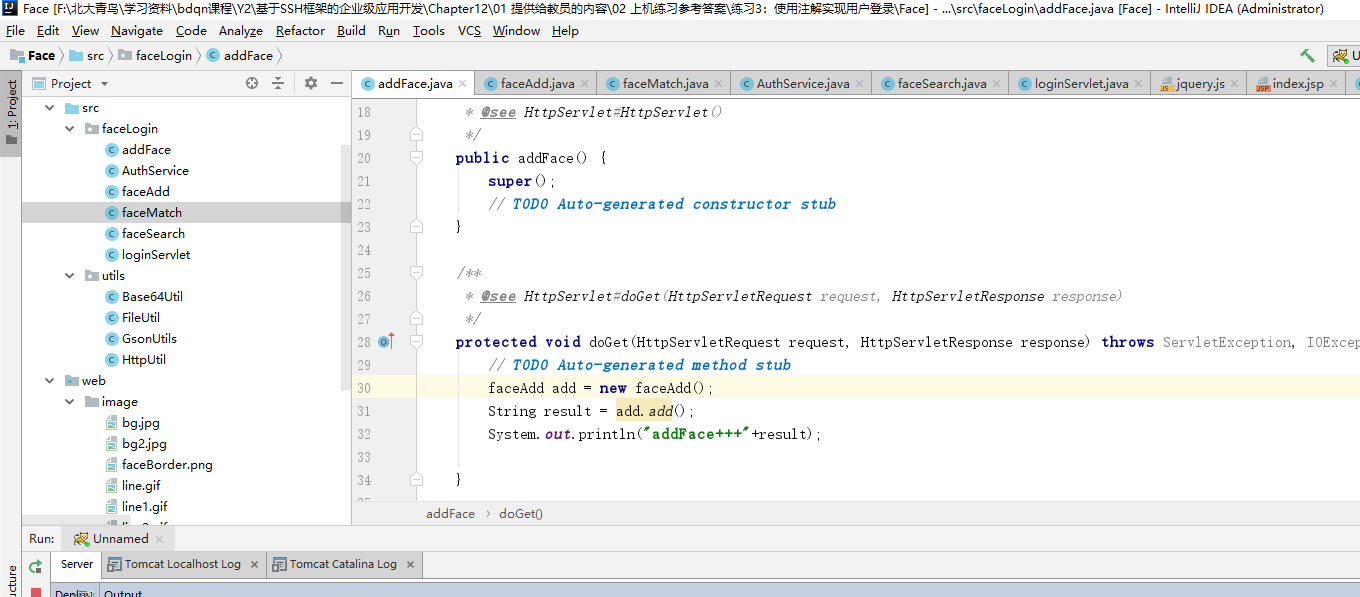The width and height of the screenshot is (1360, 597).
Task: Switch to index.jsp editor tab
Action: click(x=1298, y=84)
